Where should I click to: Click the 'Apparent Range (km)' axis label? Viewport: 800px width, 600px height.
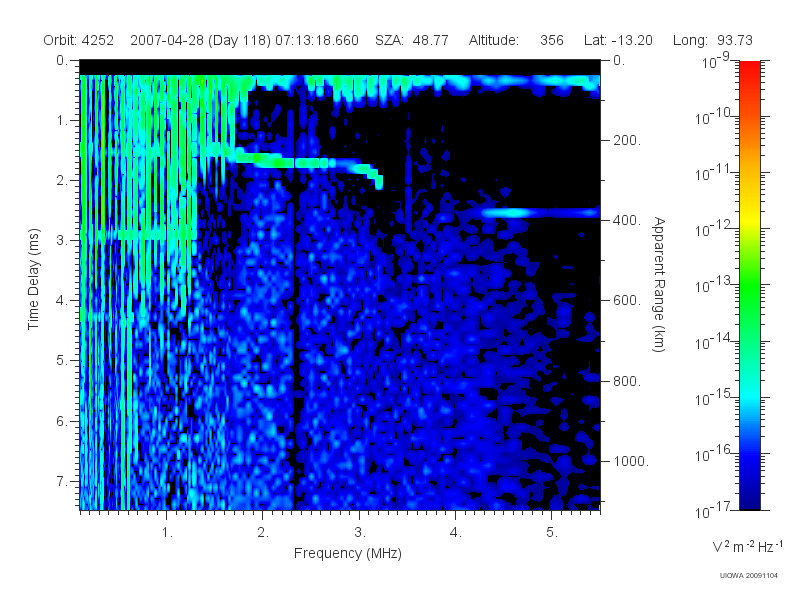[659, 285]
